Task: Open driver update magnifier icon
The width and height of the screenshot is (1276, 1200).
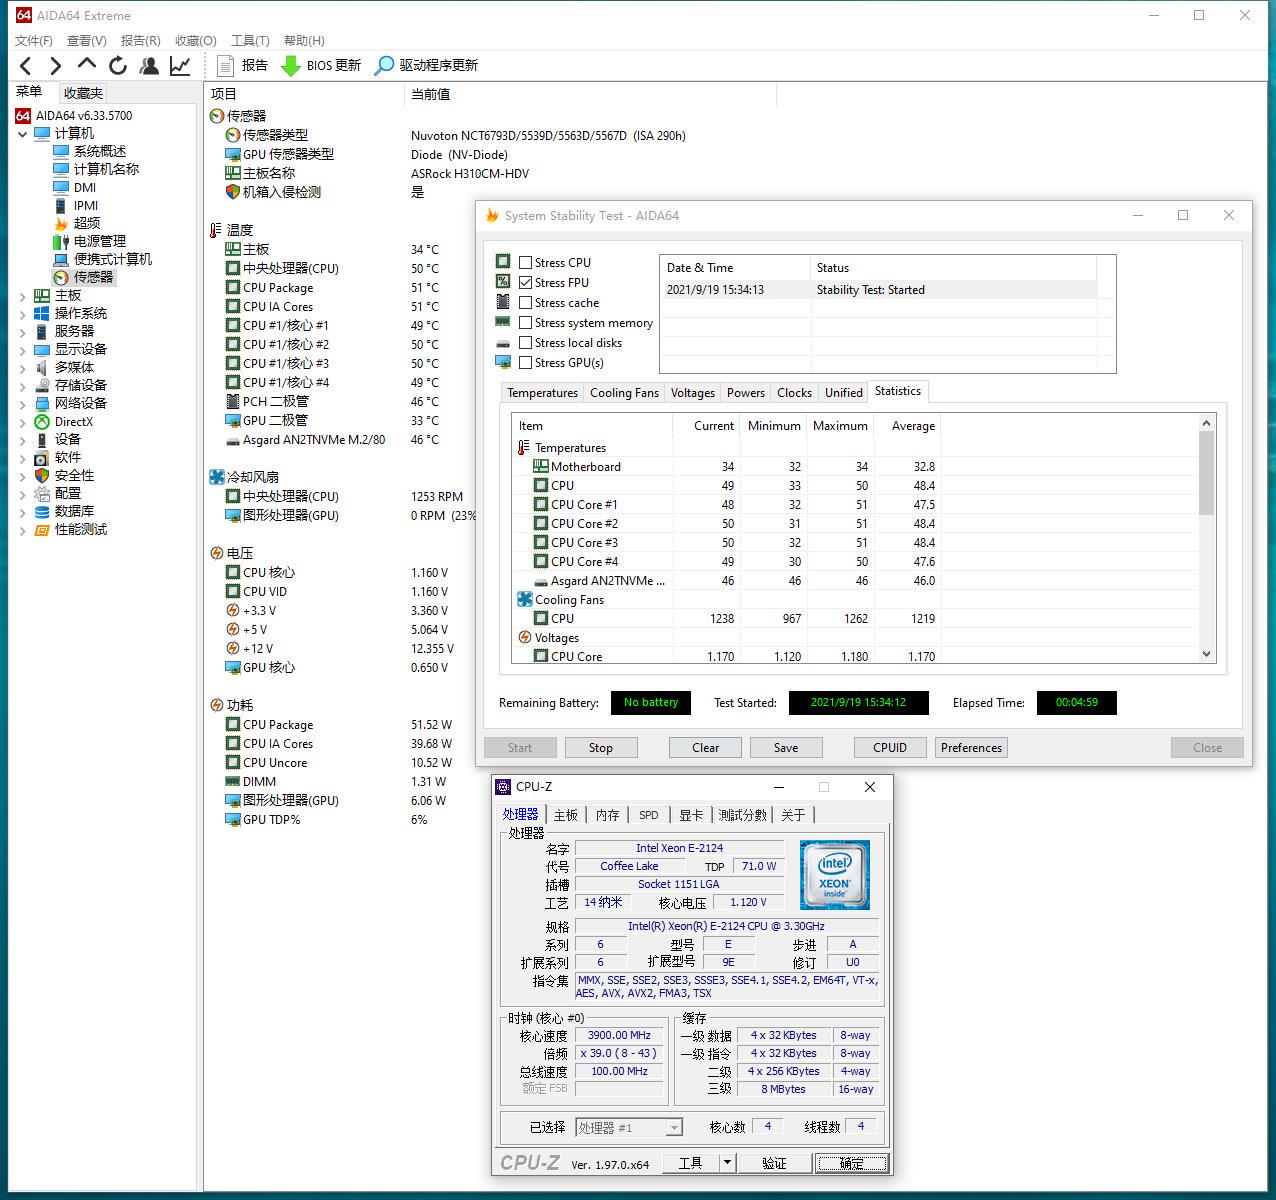Action: [384, 66]
